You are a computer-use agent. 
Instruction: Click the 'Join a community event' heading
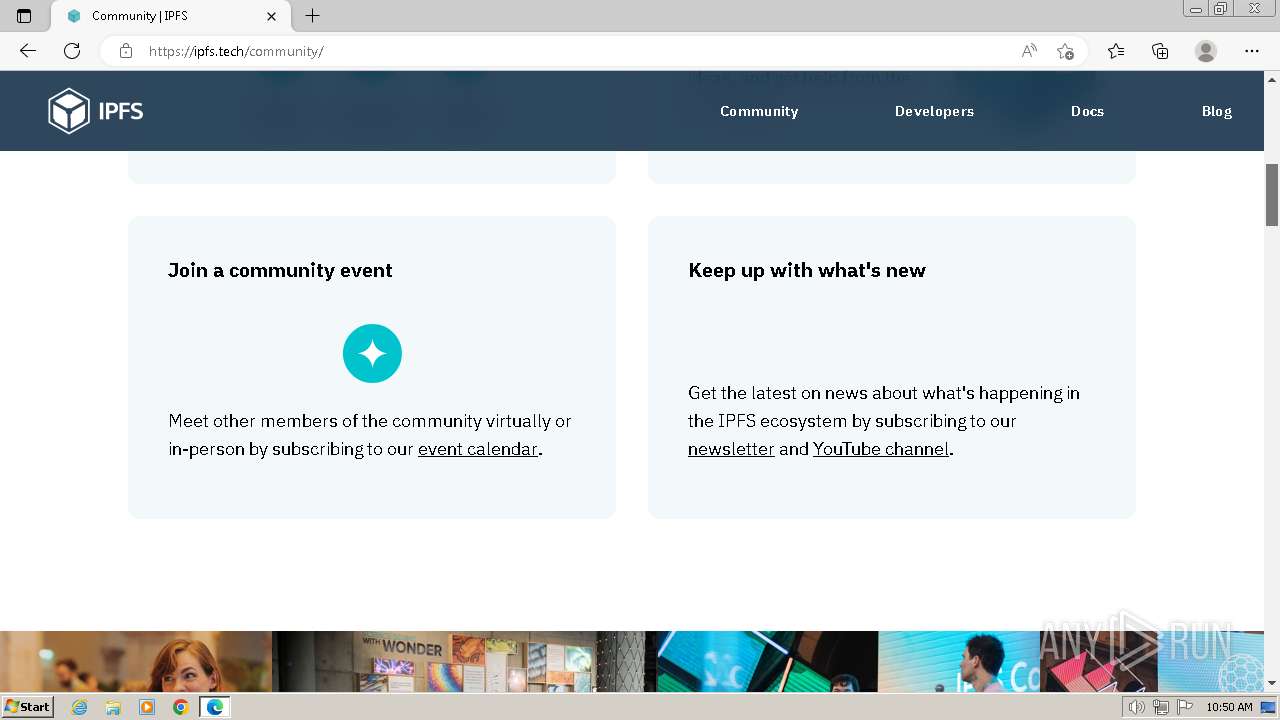(x=280, y=270)
